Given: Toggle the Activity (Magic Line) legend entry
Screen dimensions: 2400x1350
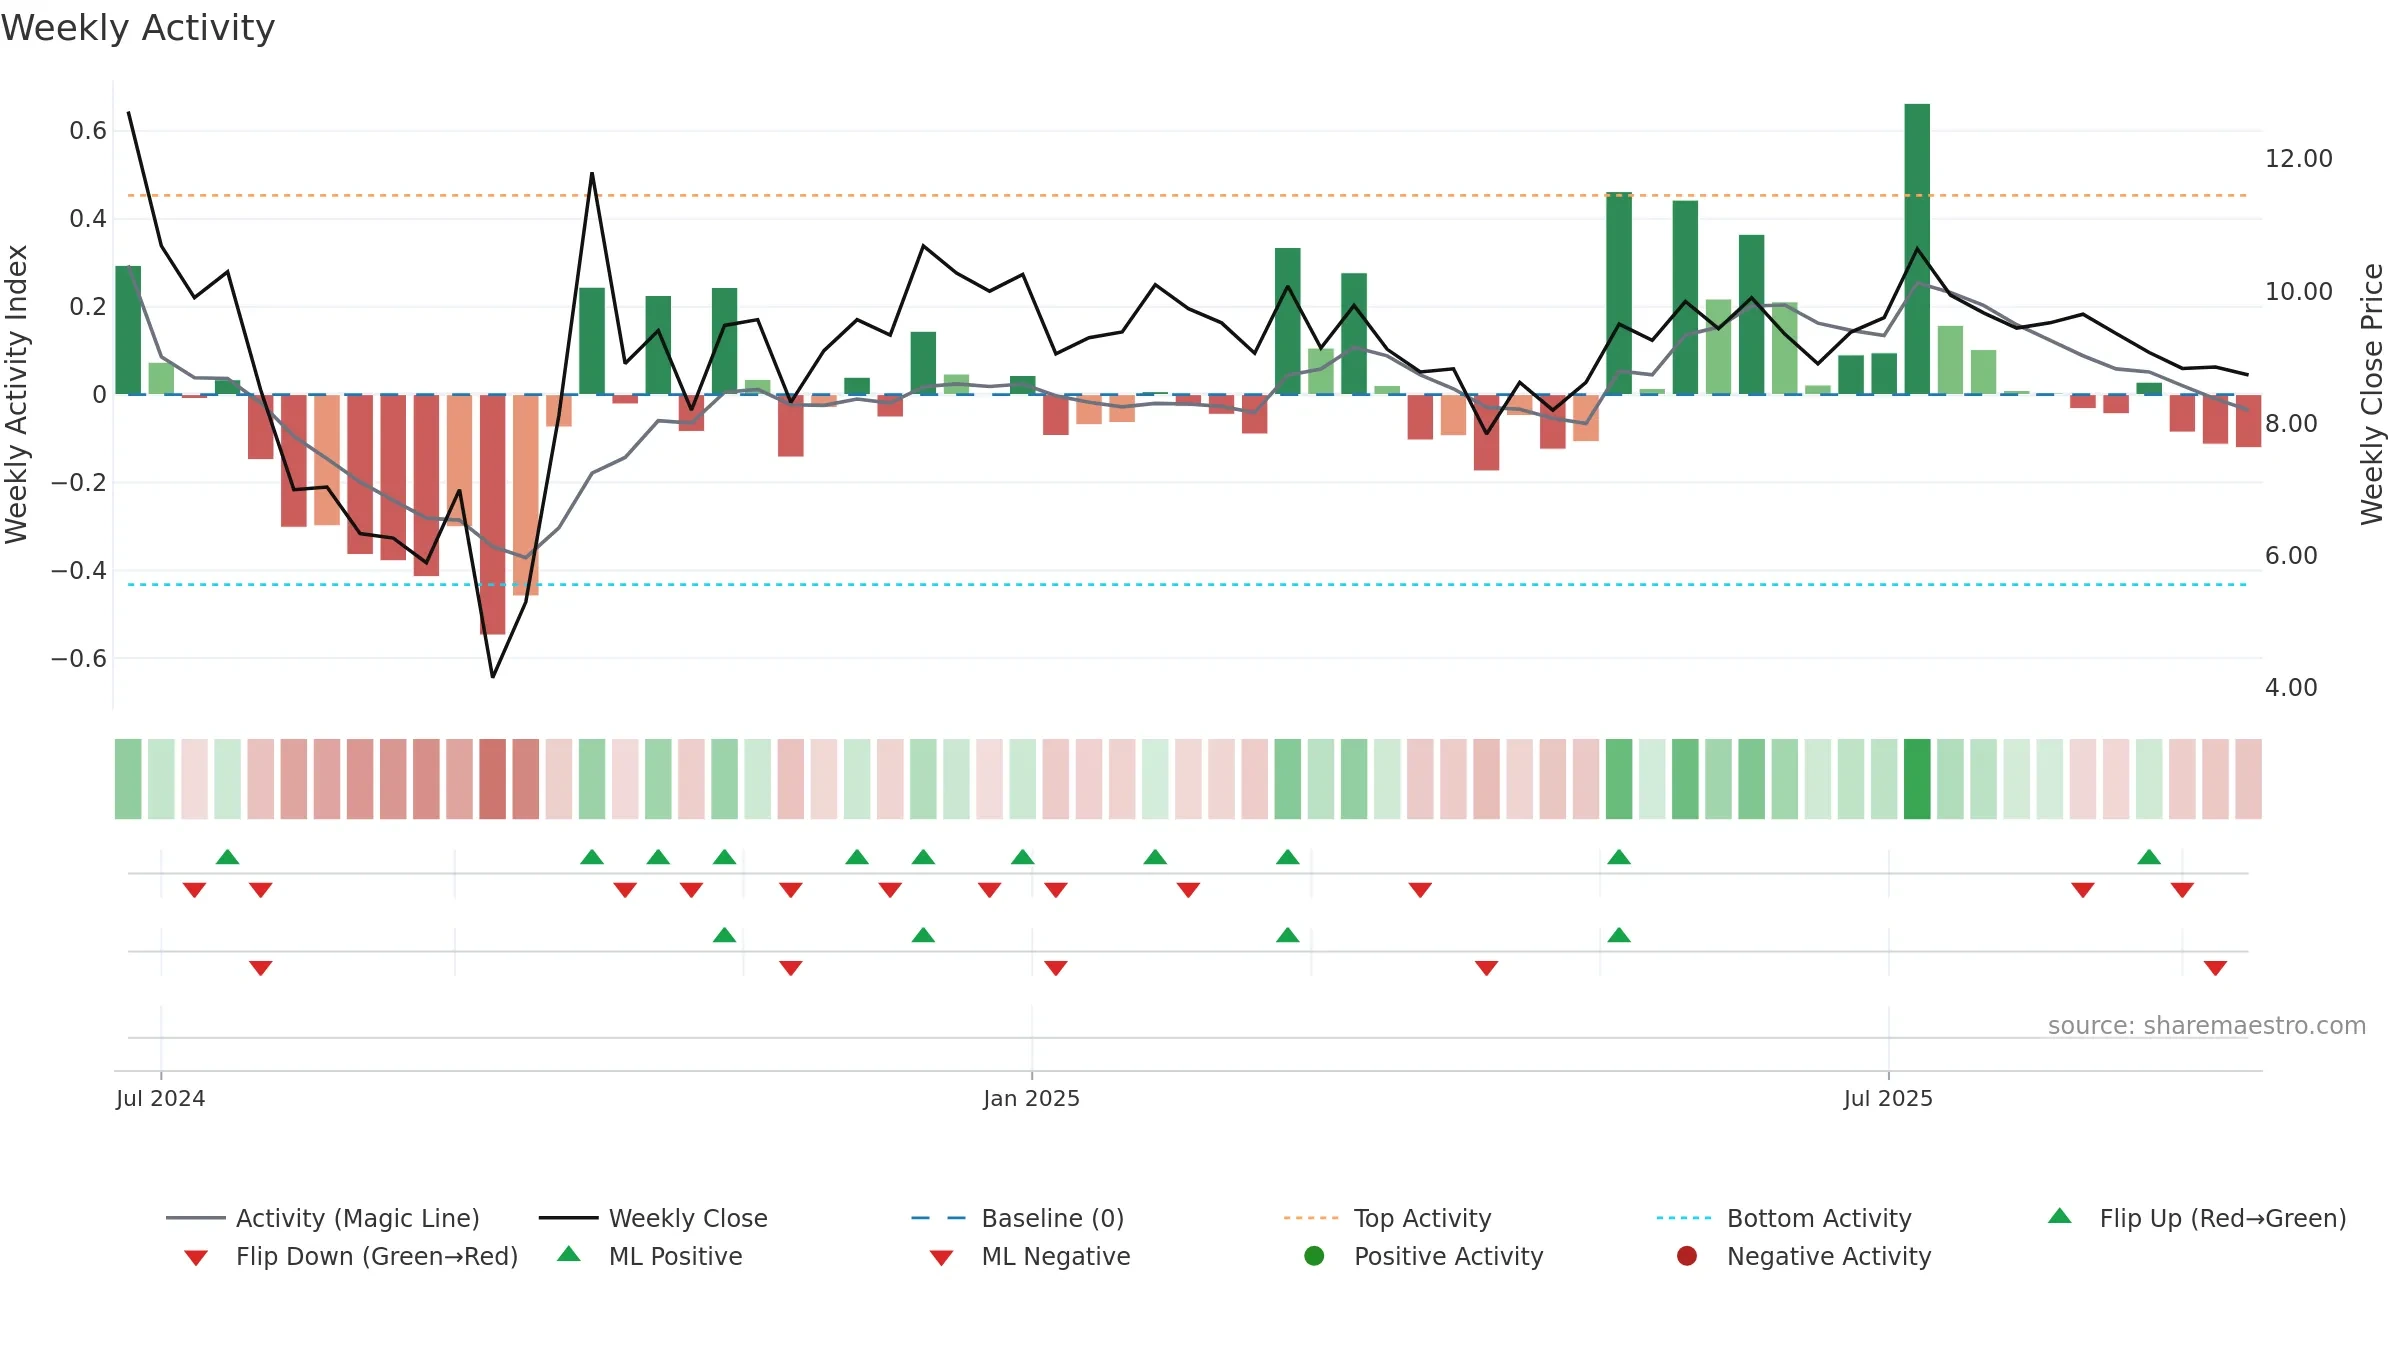Looking at the screenshot, I should pyautogui.click(x=323, y=1218).
